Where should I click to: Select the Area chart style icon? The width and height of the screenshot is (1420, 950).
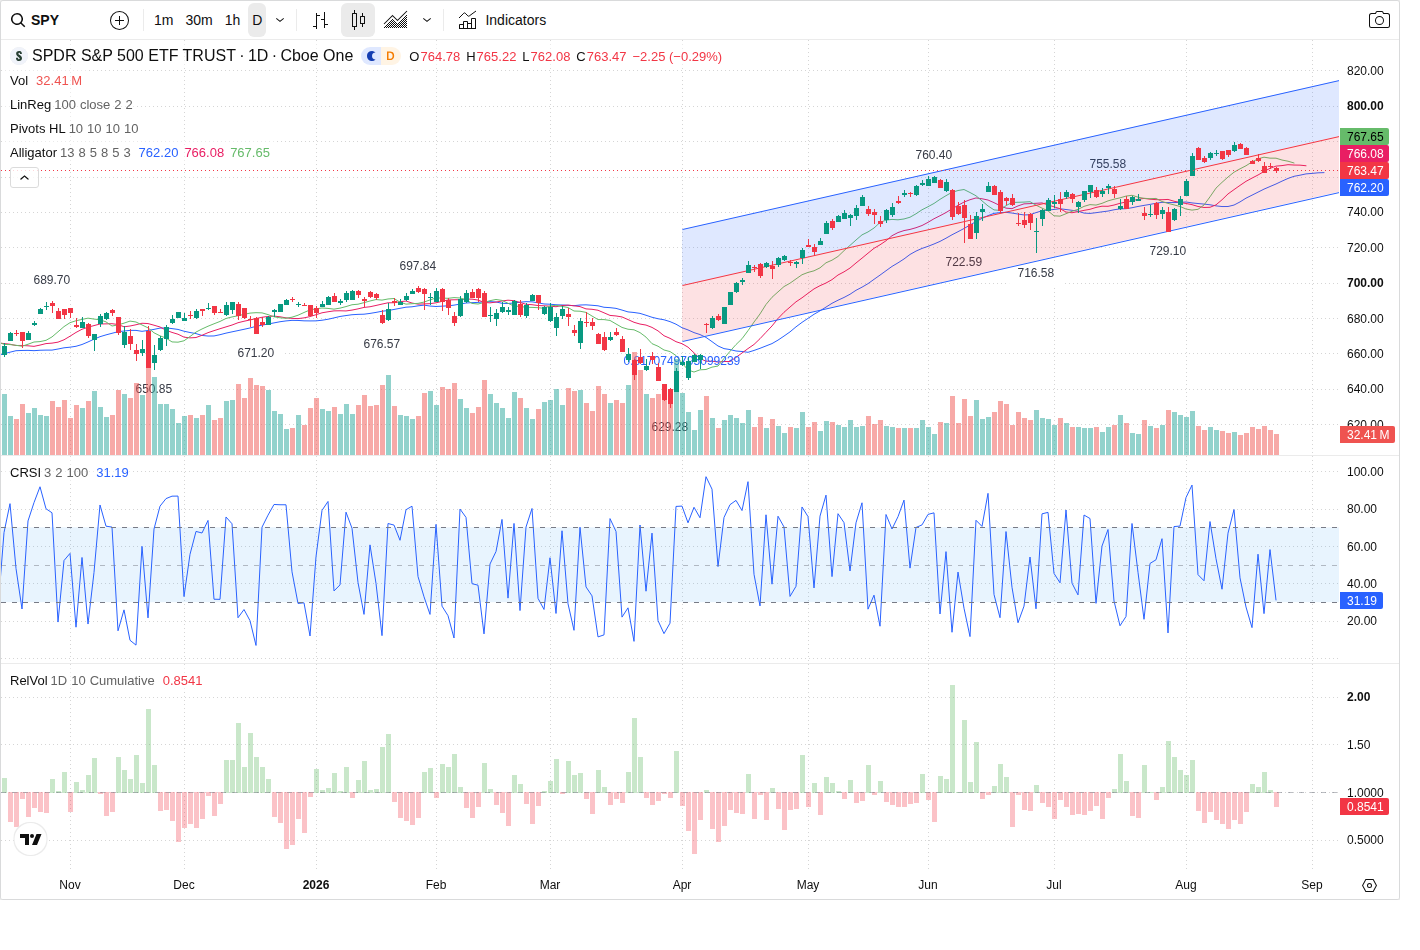pos(396,20)
